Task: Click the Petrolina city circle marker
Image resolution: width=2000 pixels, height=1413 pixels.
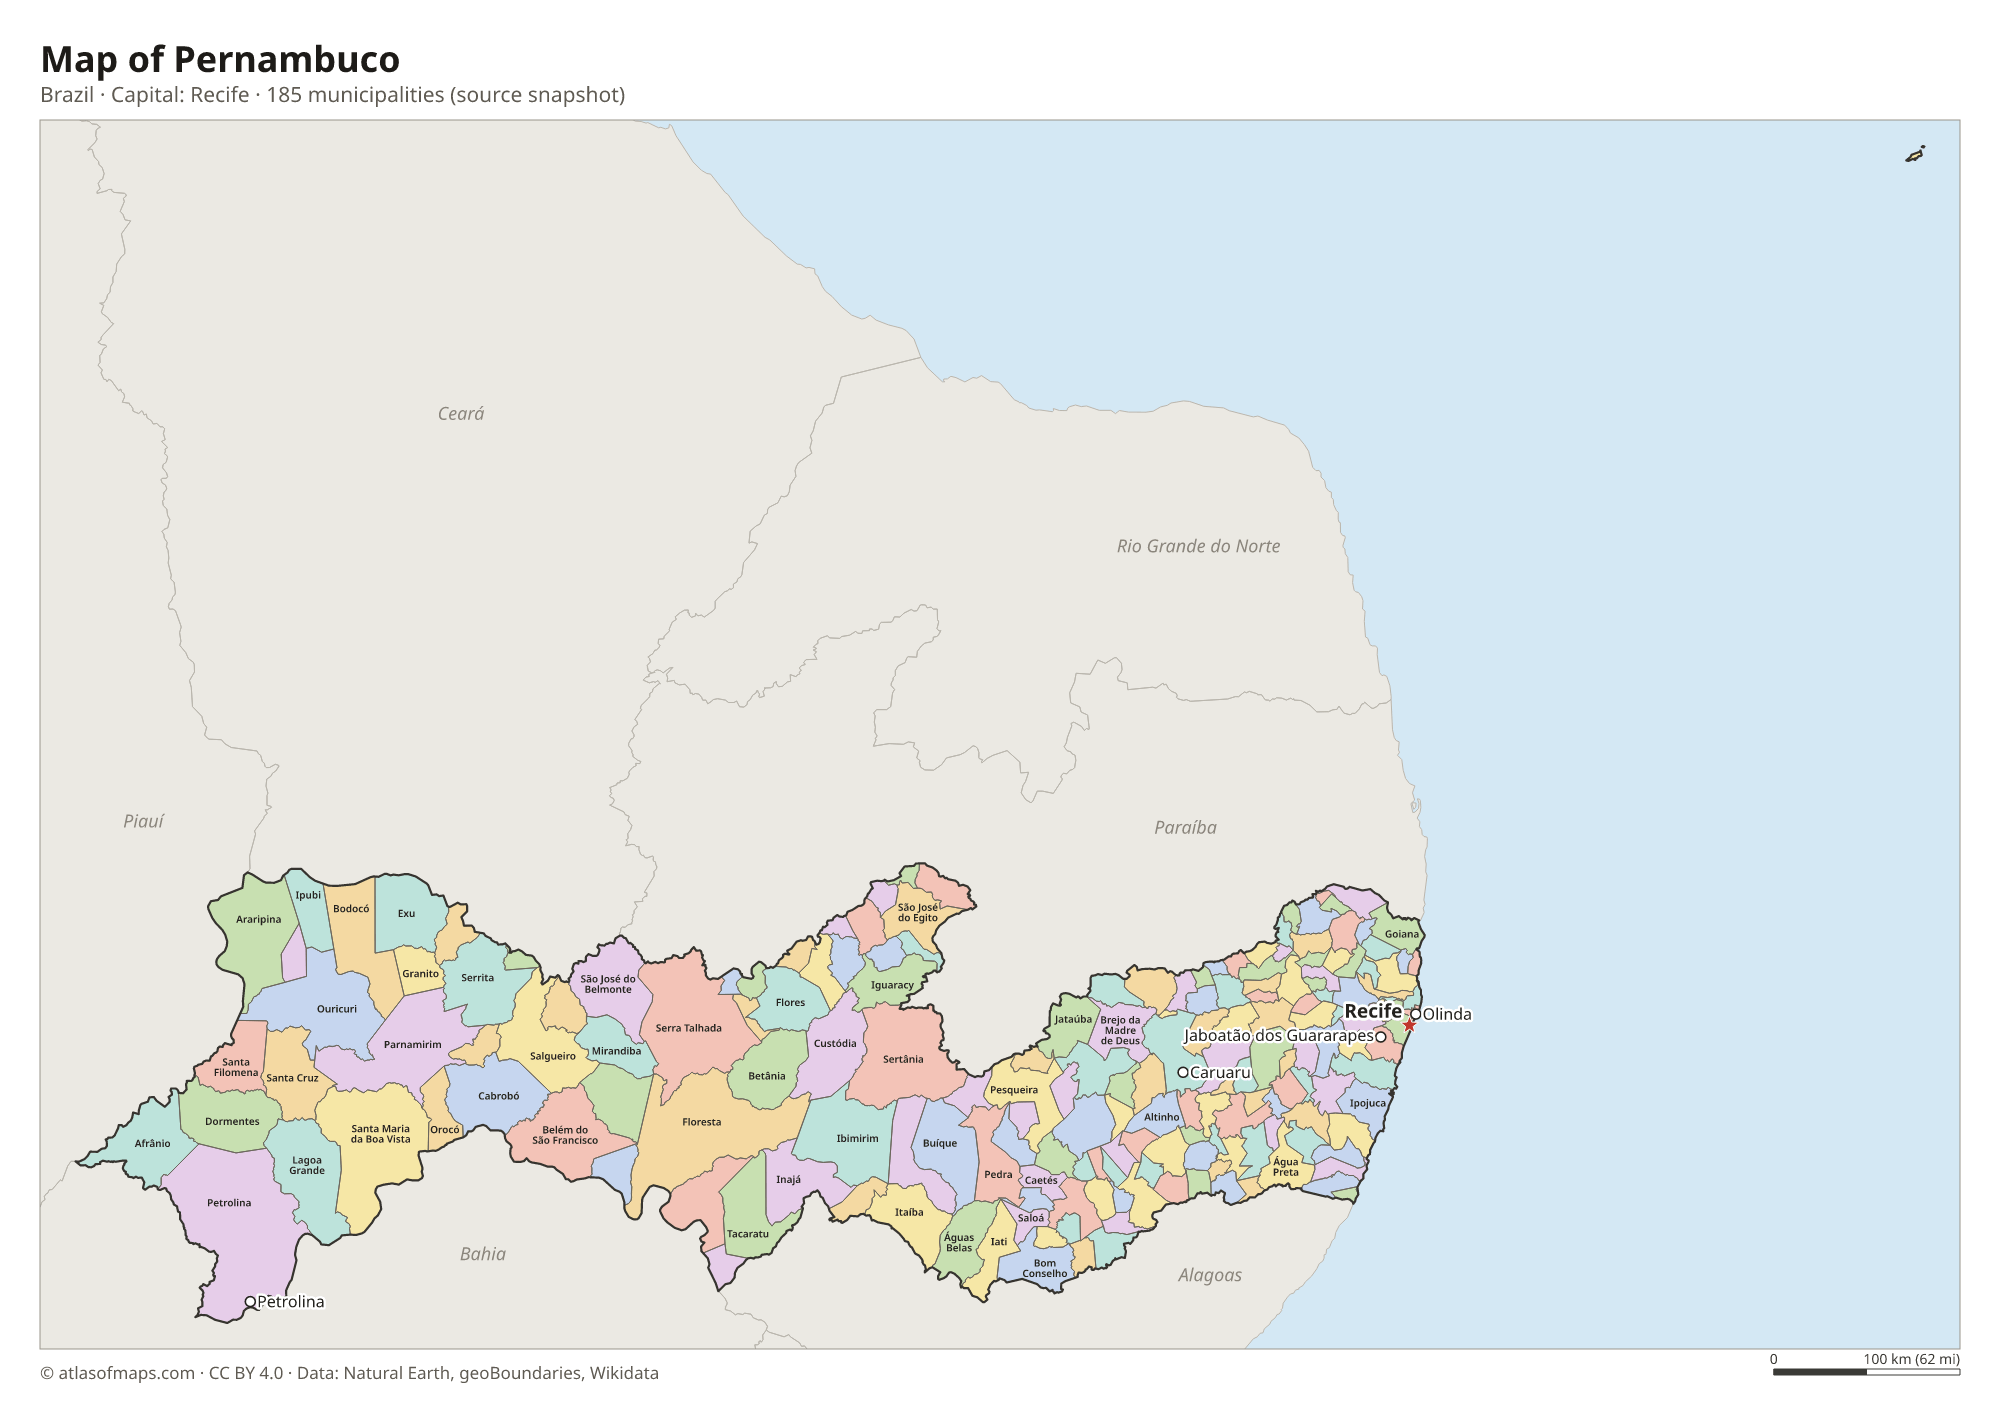Action: pyautogui.click(x=250, y=1302)
